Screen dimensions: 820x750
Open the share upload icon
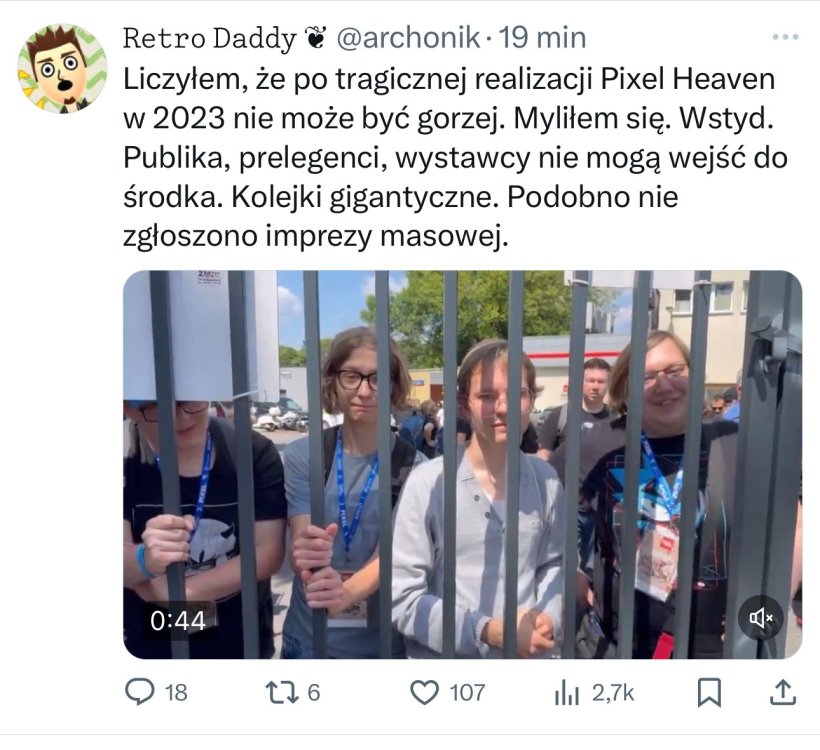782,692
